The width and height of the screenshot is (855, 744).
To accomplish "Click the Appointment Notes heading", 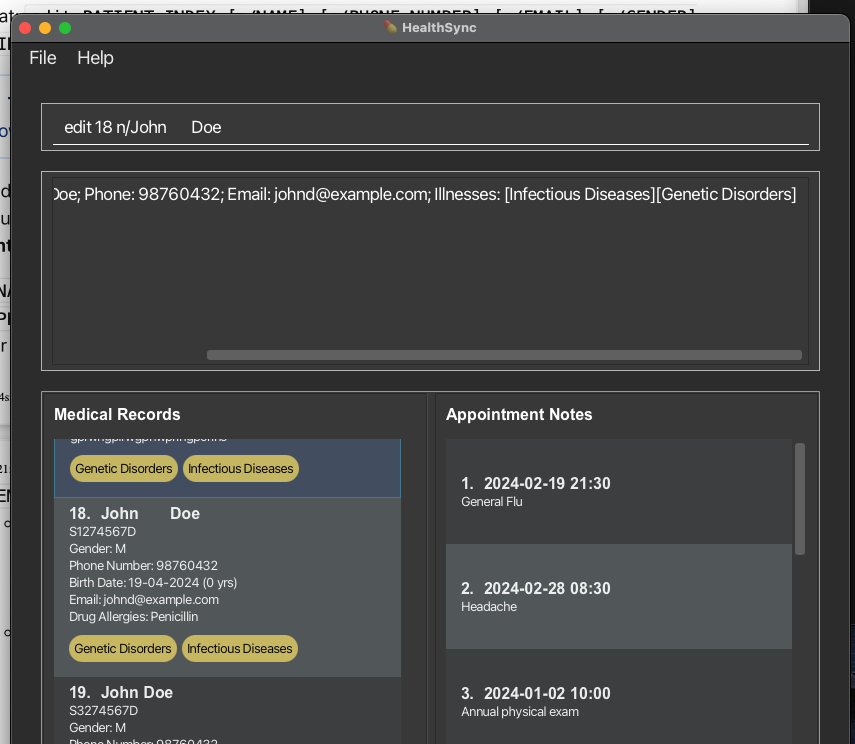I will click(x=519, y=415).
